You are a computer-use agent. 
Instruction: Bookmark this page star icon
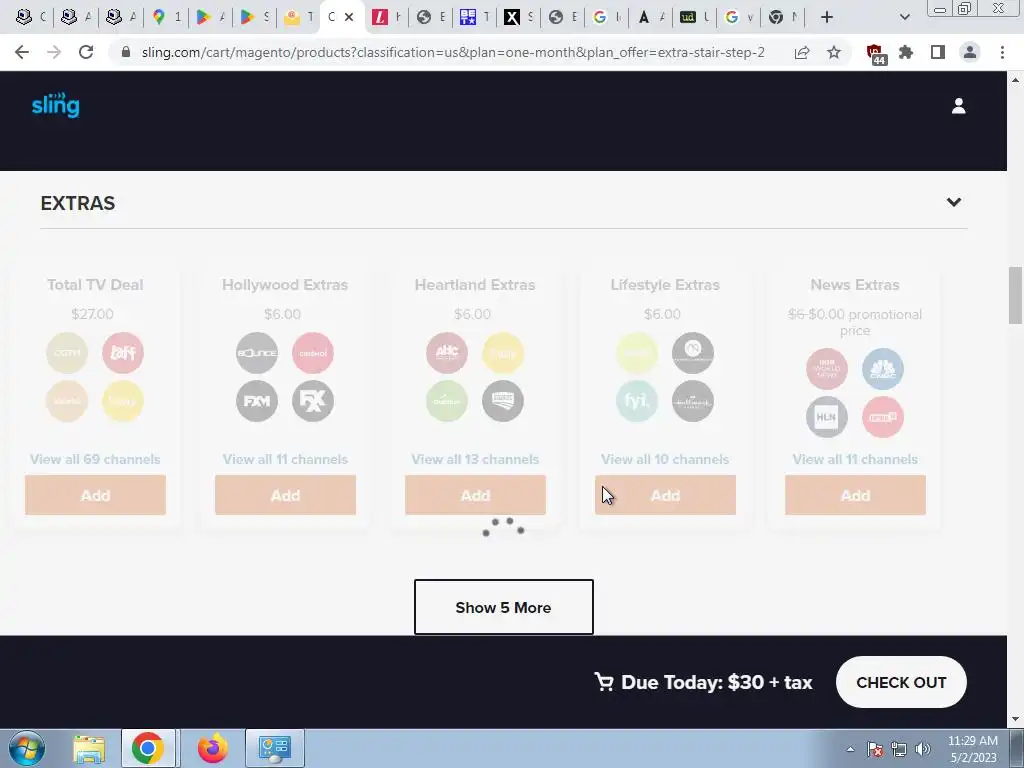coord(834,52)
